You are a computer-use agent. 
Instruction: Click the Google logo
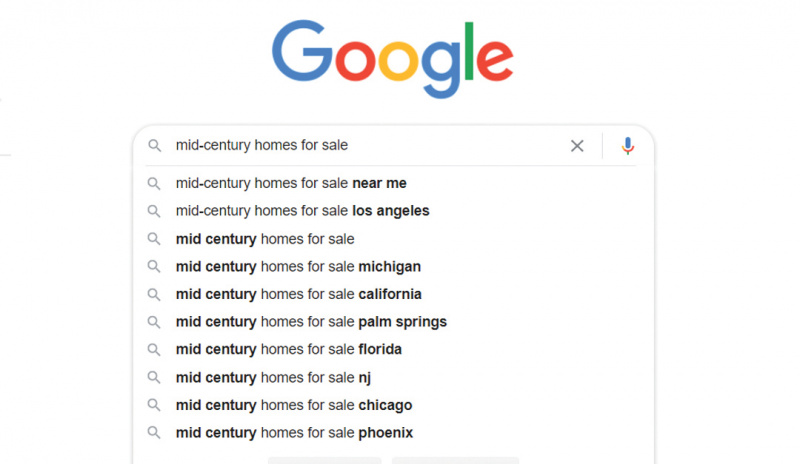(x=392, y=58)
